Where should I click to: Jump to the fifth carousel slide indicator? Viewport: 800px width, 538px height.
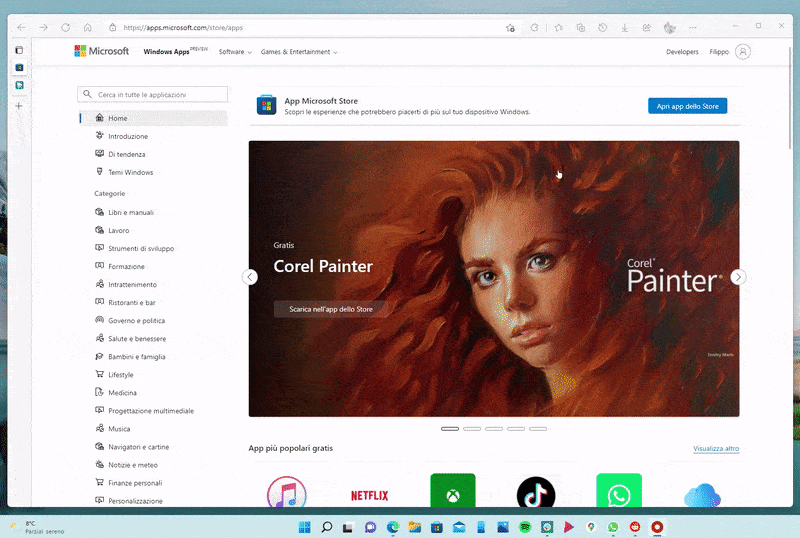(538, 429)
